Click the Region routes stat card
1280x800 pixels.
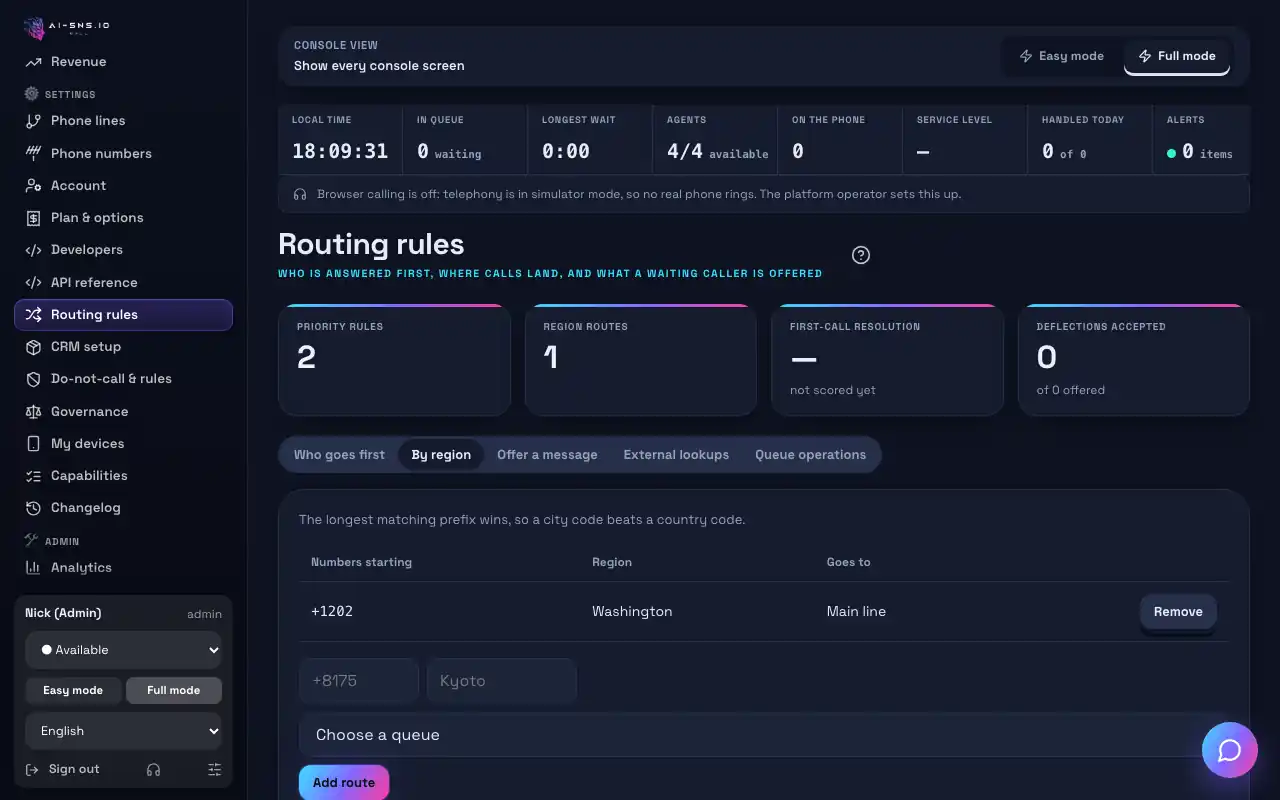click(641, 360)
